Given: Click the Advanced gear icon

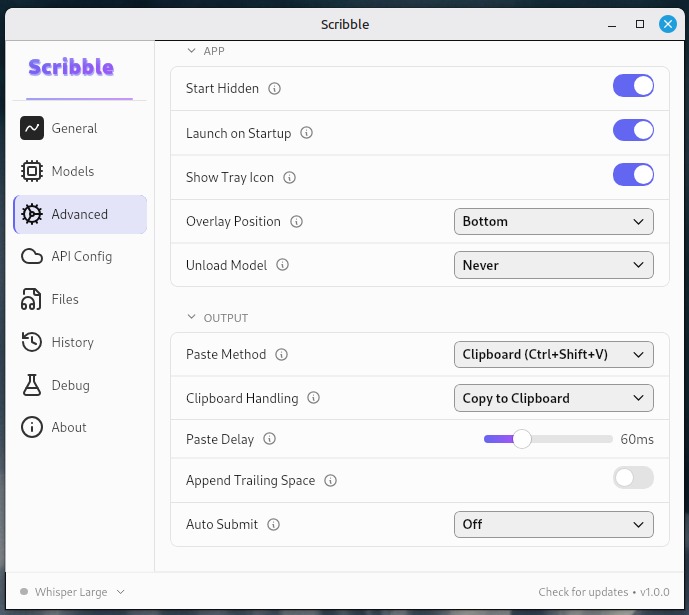Looking at the screenshot, I should click(x=32, y=214).
